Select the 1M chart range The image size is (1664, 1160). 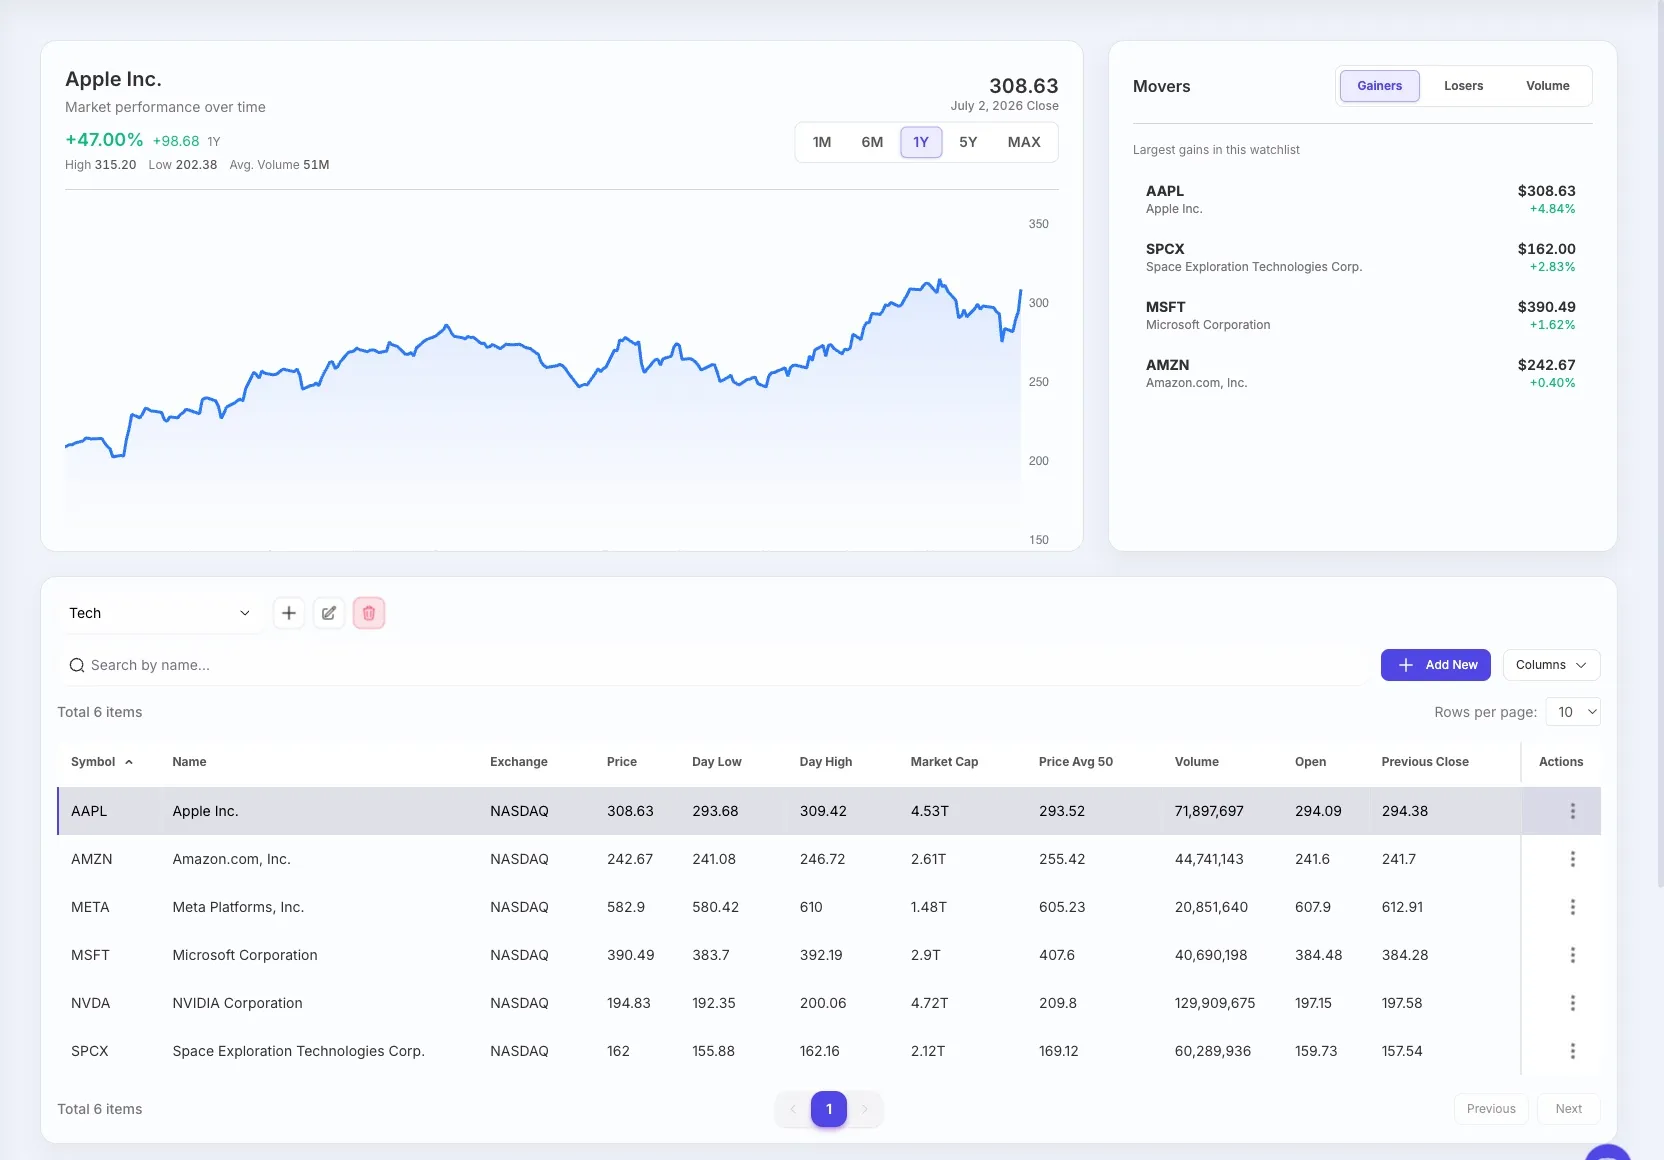pos(822,142)
